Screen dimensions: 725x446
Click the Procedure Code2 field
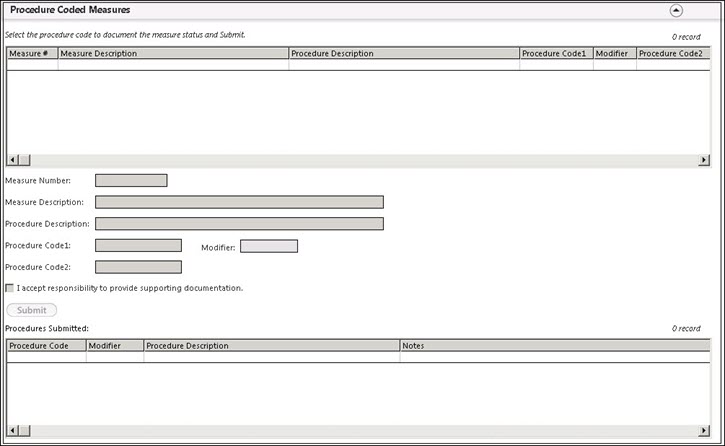coord(138,267)
